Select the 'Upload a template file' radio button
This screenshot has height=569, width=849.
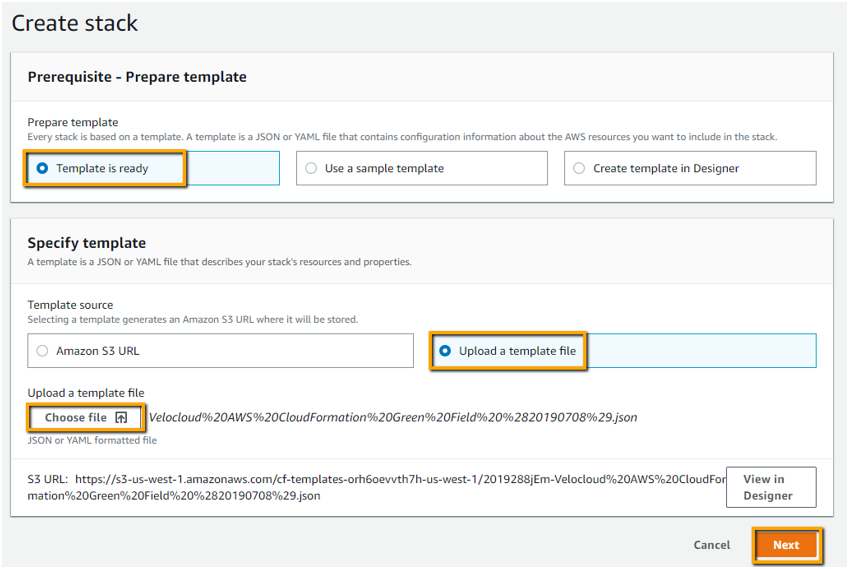[x=445, y=351]
